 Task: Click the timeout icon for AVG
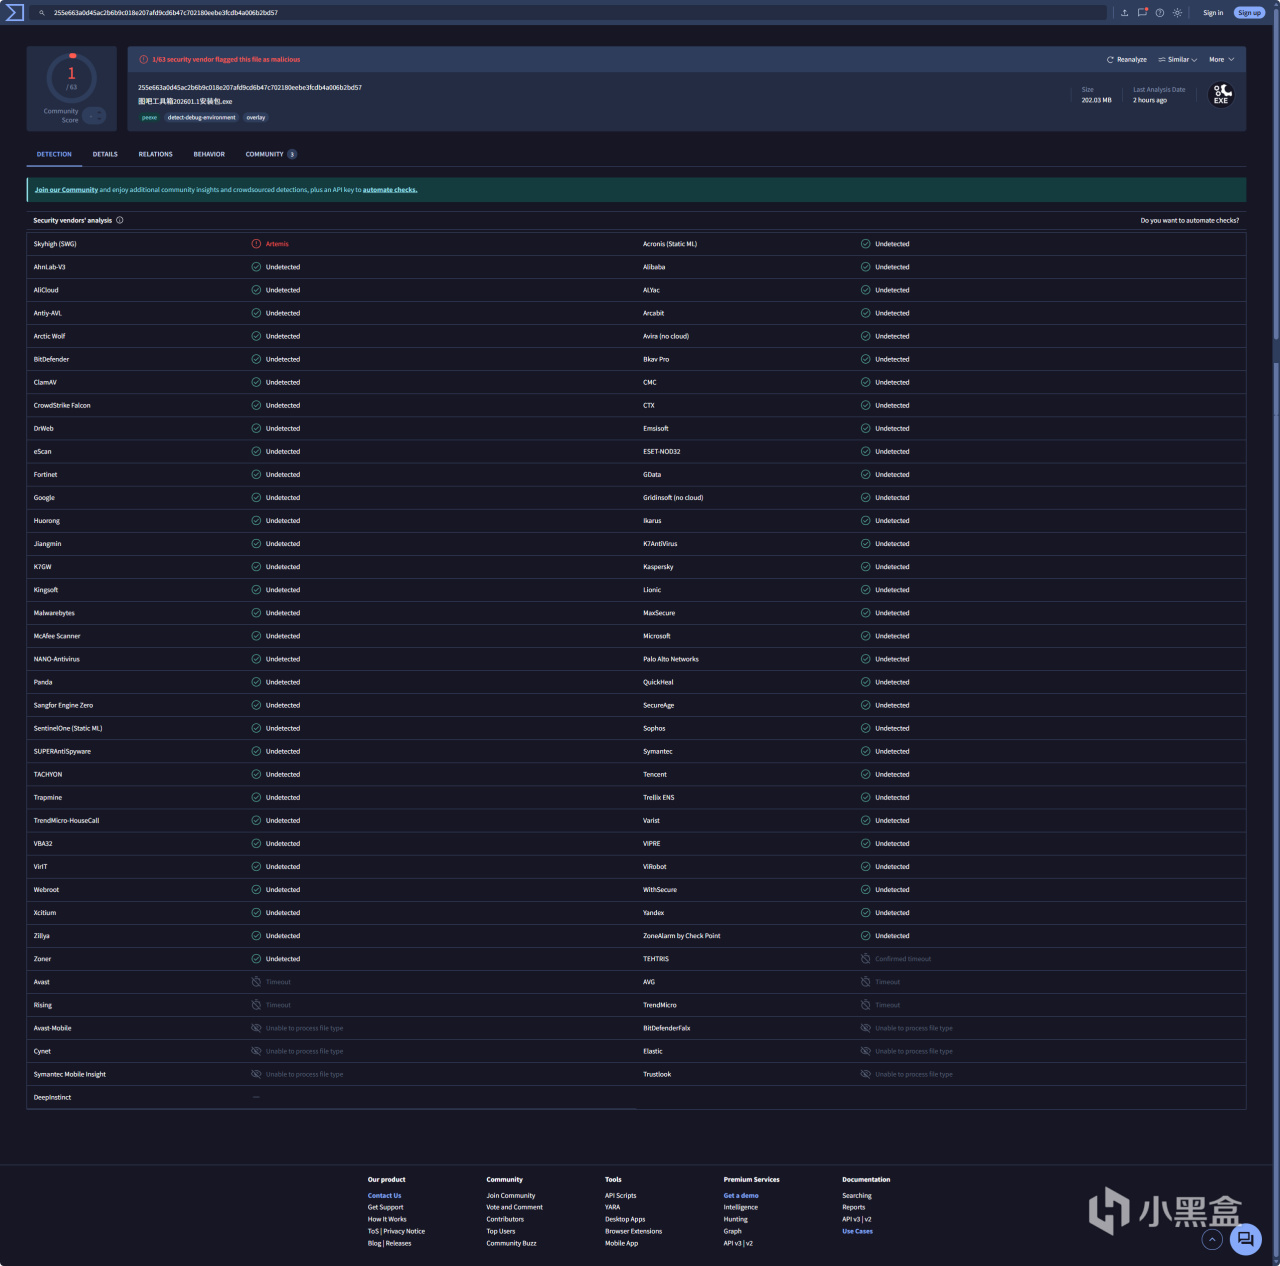pos(866,982)
